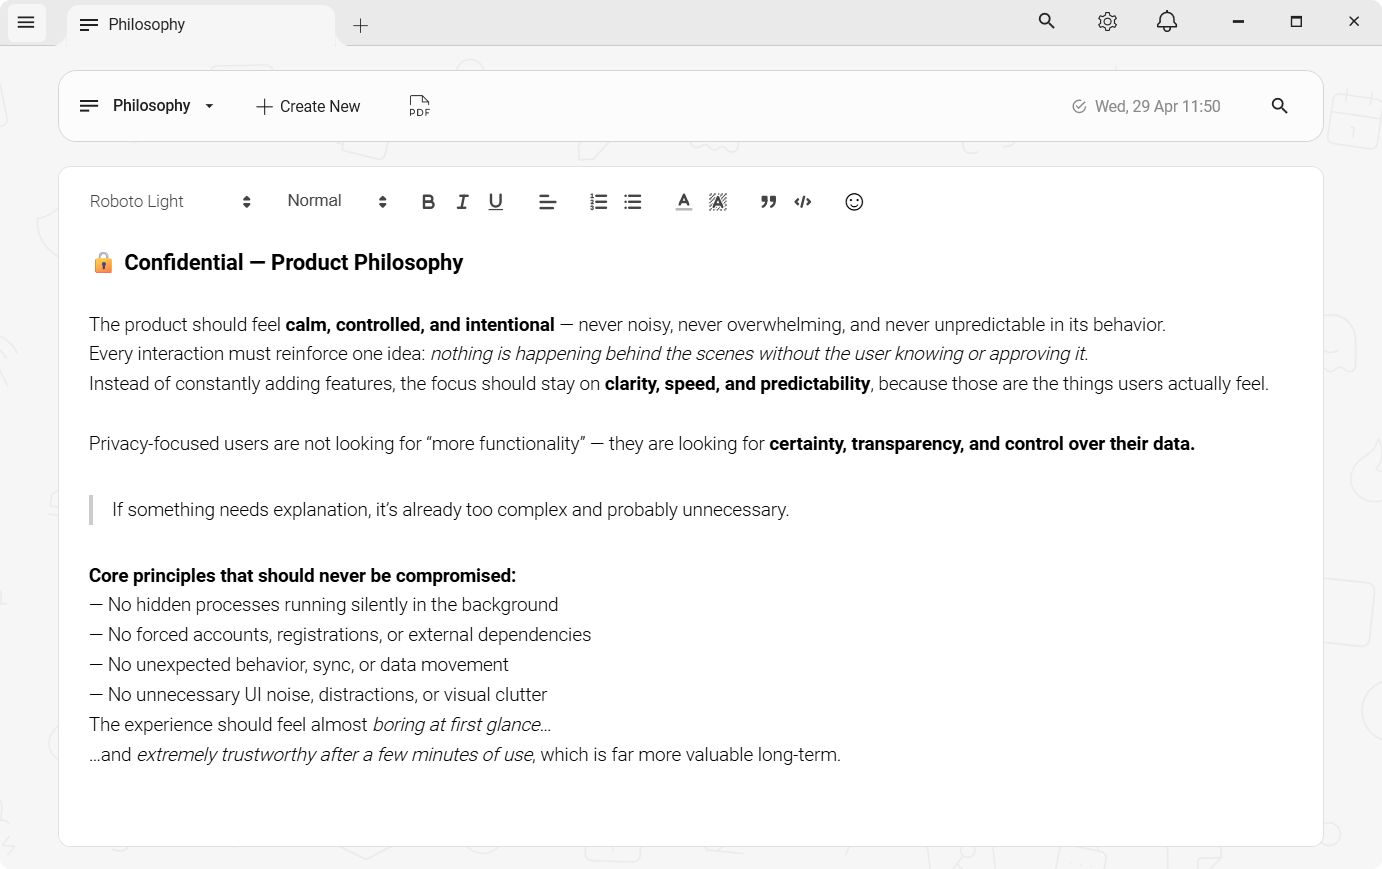Toggle underline formatting
Image resolution: width=1382 pixels, height=869 pixels.
[x=495, y=202]
